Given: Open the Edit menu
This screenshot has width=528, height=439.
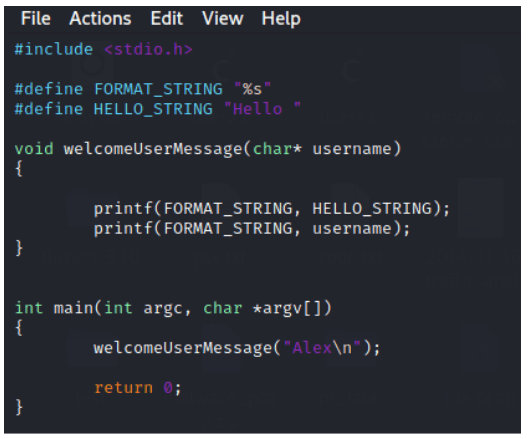Looking at the screenshot, I should (x=167, y=18).
